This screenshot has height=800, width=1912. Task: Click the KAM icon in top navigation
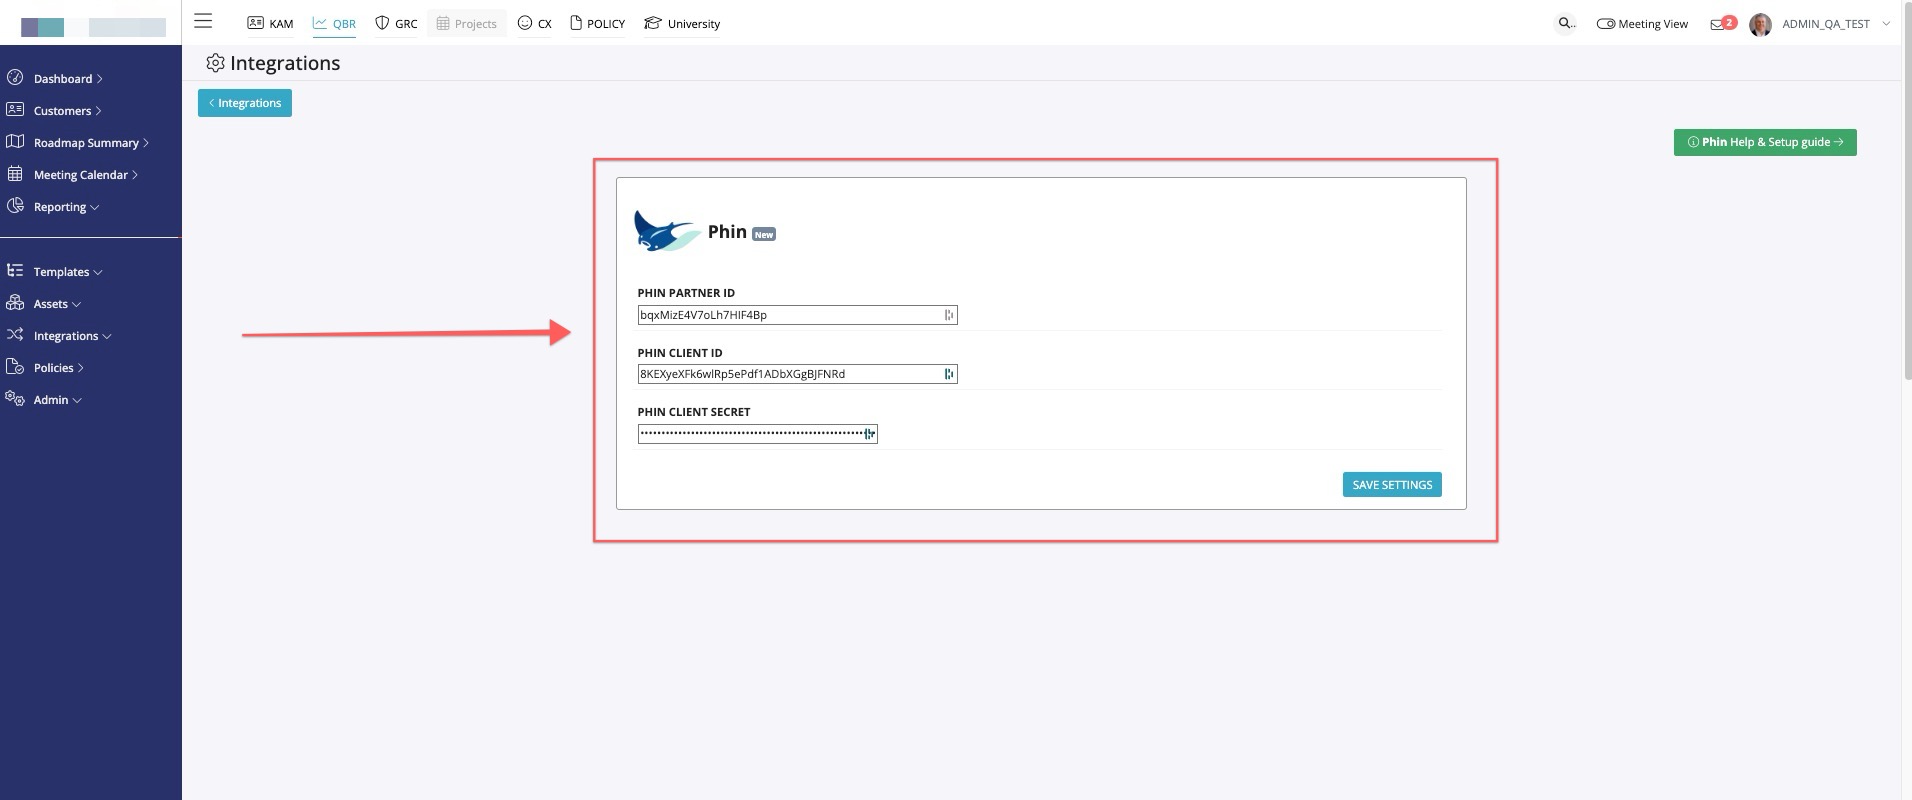click(x=256, y=23)
